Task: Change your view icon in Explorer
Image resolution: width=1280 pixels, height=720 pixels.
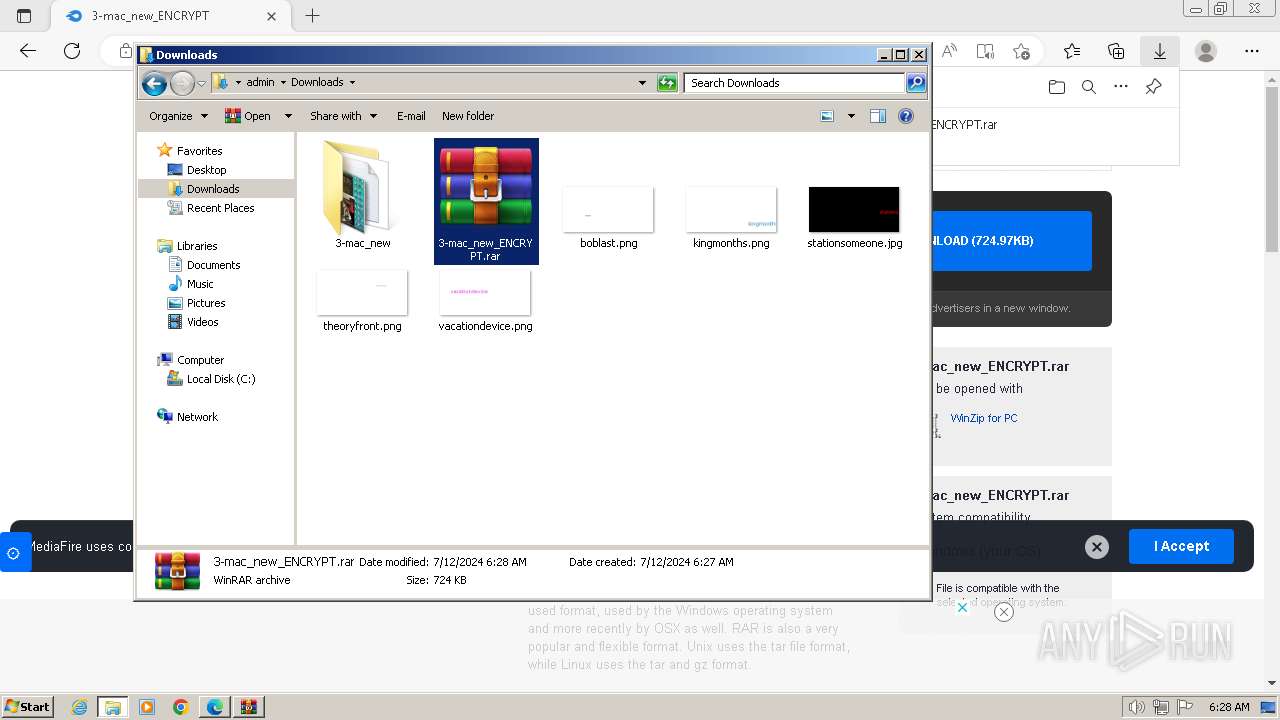Action: coord(828,116)
